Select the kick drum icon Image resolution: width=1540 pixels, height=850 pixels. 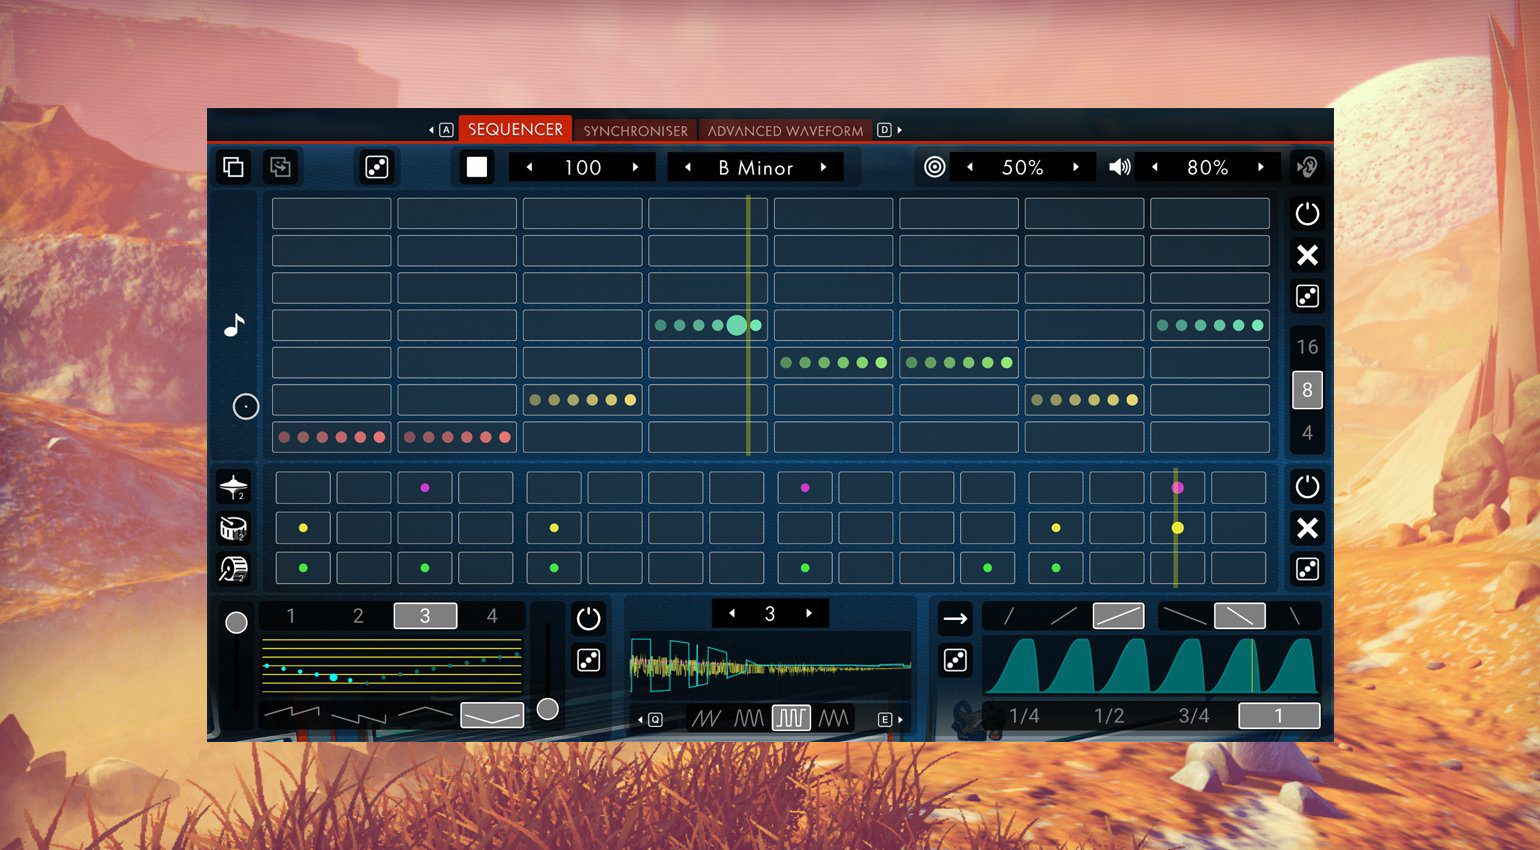[233, 568]
